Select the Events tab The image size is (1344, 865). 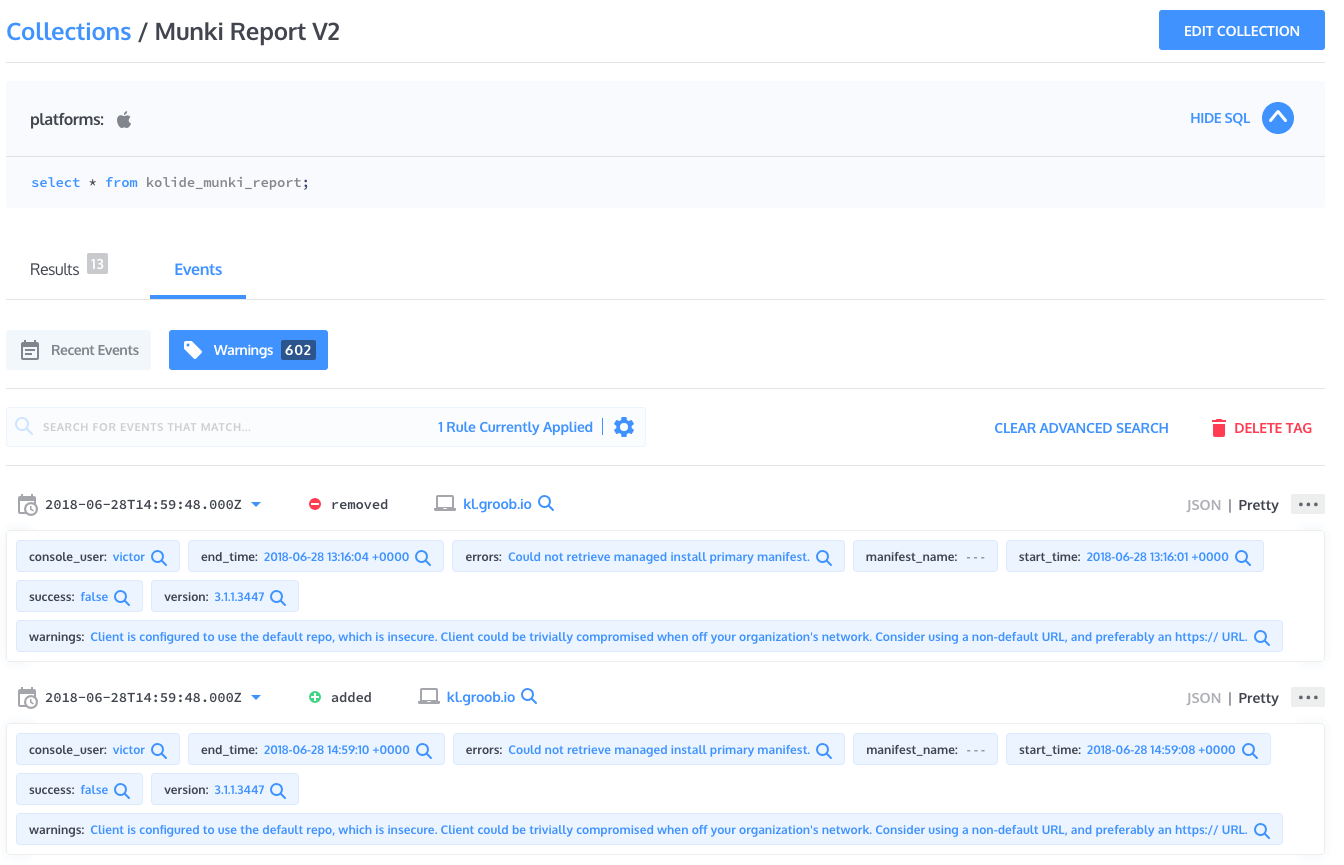[x=197, y=268]
